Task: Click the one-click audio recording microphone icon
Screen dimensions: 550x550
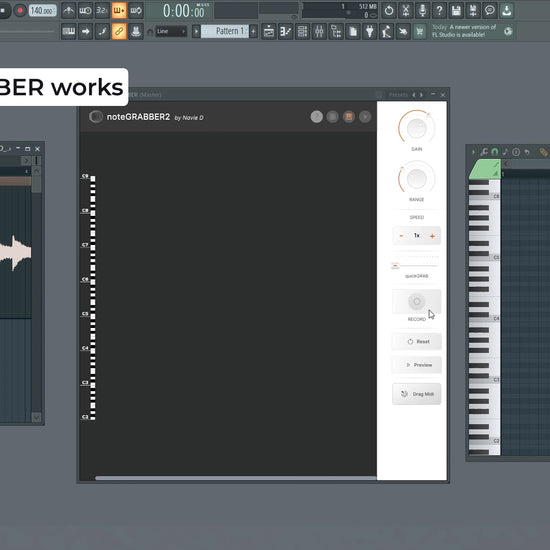Action: tap(423, 11)
